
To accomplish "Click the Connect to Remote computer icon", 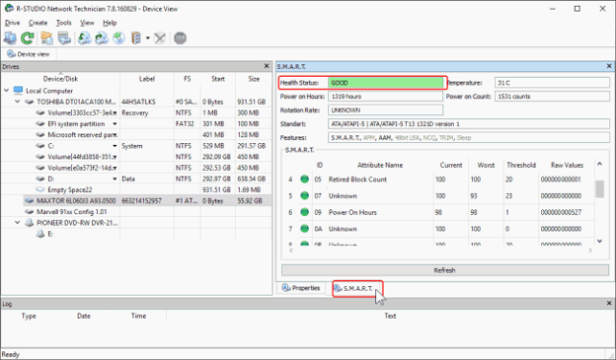I will (10, 38).
